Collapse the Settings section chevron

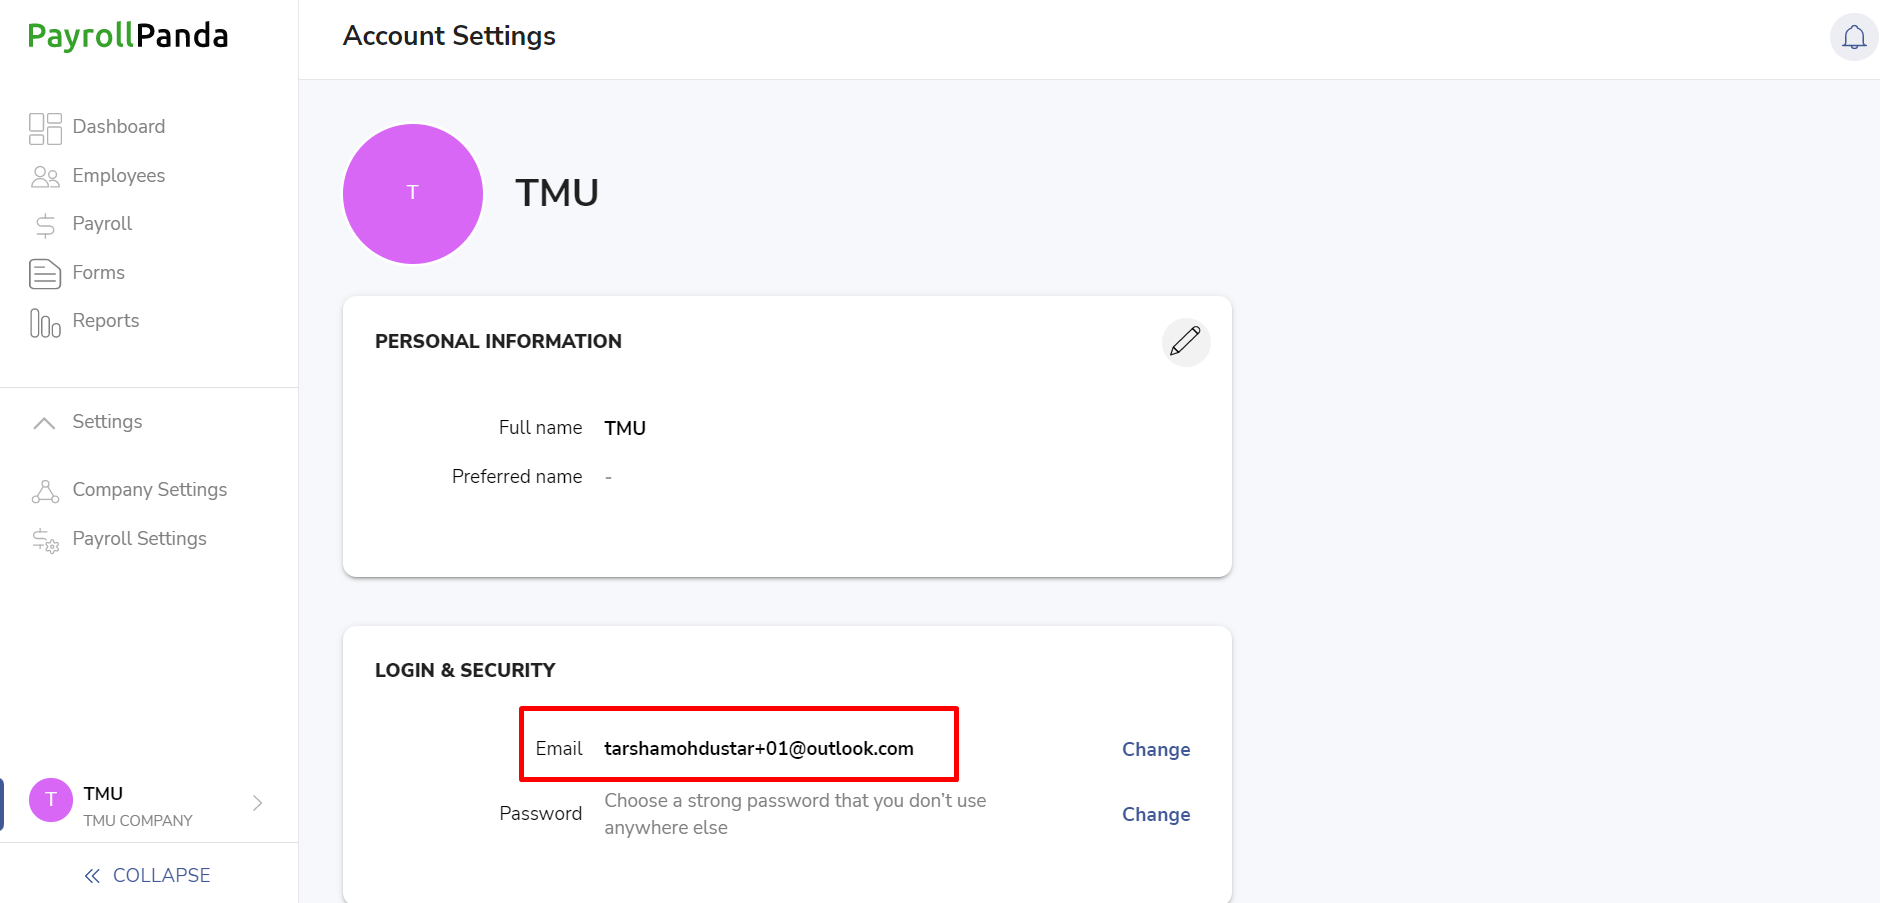44,423
